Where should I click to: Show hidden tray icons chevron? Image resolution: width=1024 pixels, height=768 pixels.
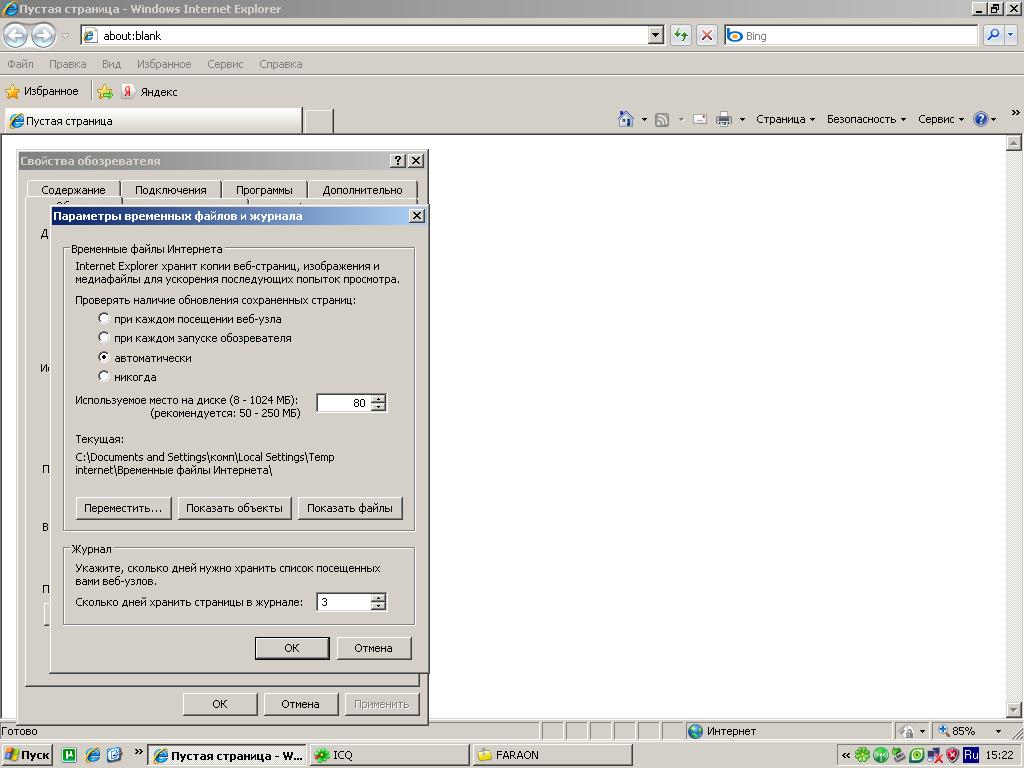(846, 756)
